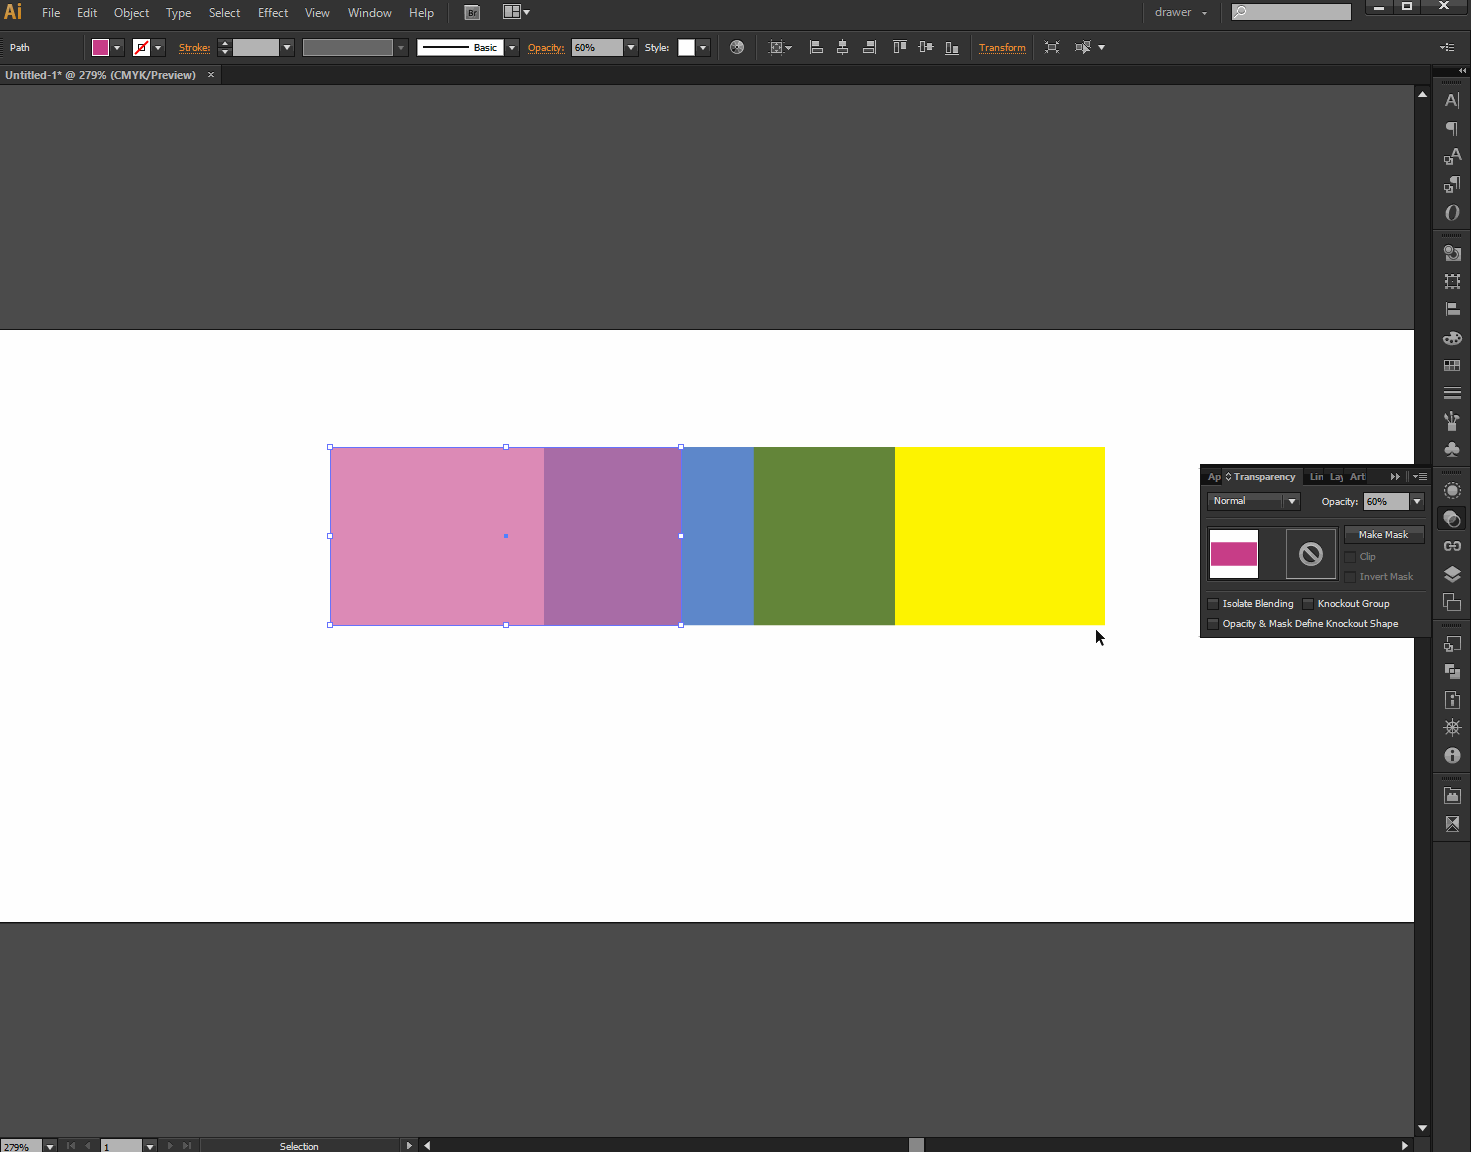Open the graphic Style dropdown

(703, 48)
